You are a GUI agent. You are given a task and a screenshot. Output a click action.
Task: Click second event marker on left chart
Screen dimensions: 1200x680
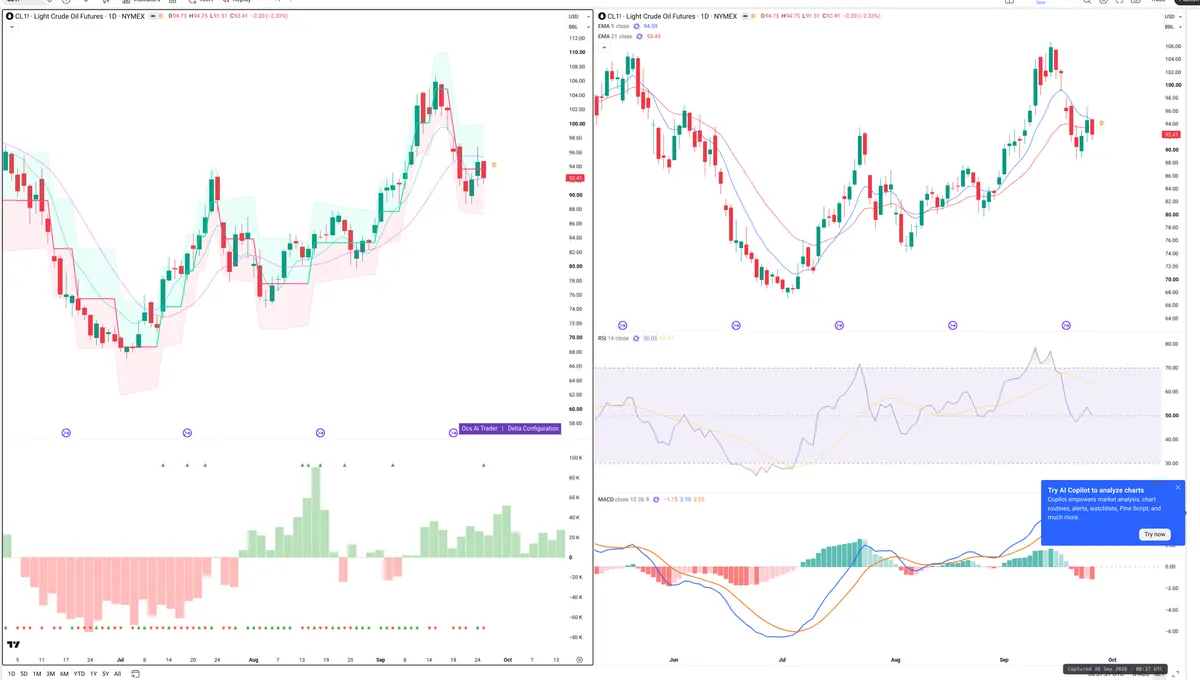(x=187, y=432)
